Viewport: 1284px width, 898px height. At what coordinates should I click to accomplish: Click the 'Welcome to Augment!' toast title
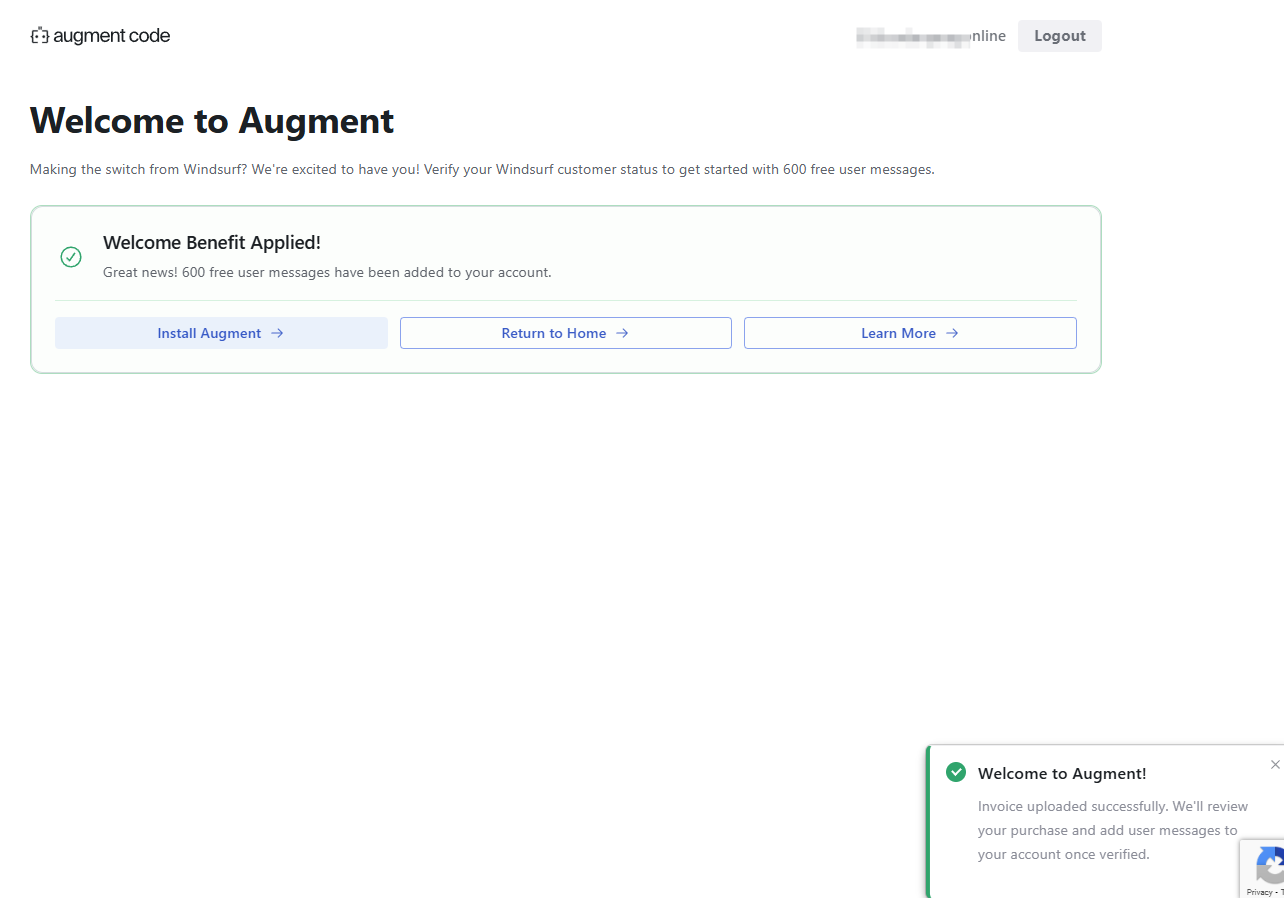tap(1062, 773)
